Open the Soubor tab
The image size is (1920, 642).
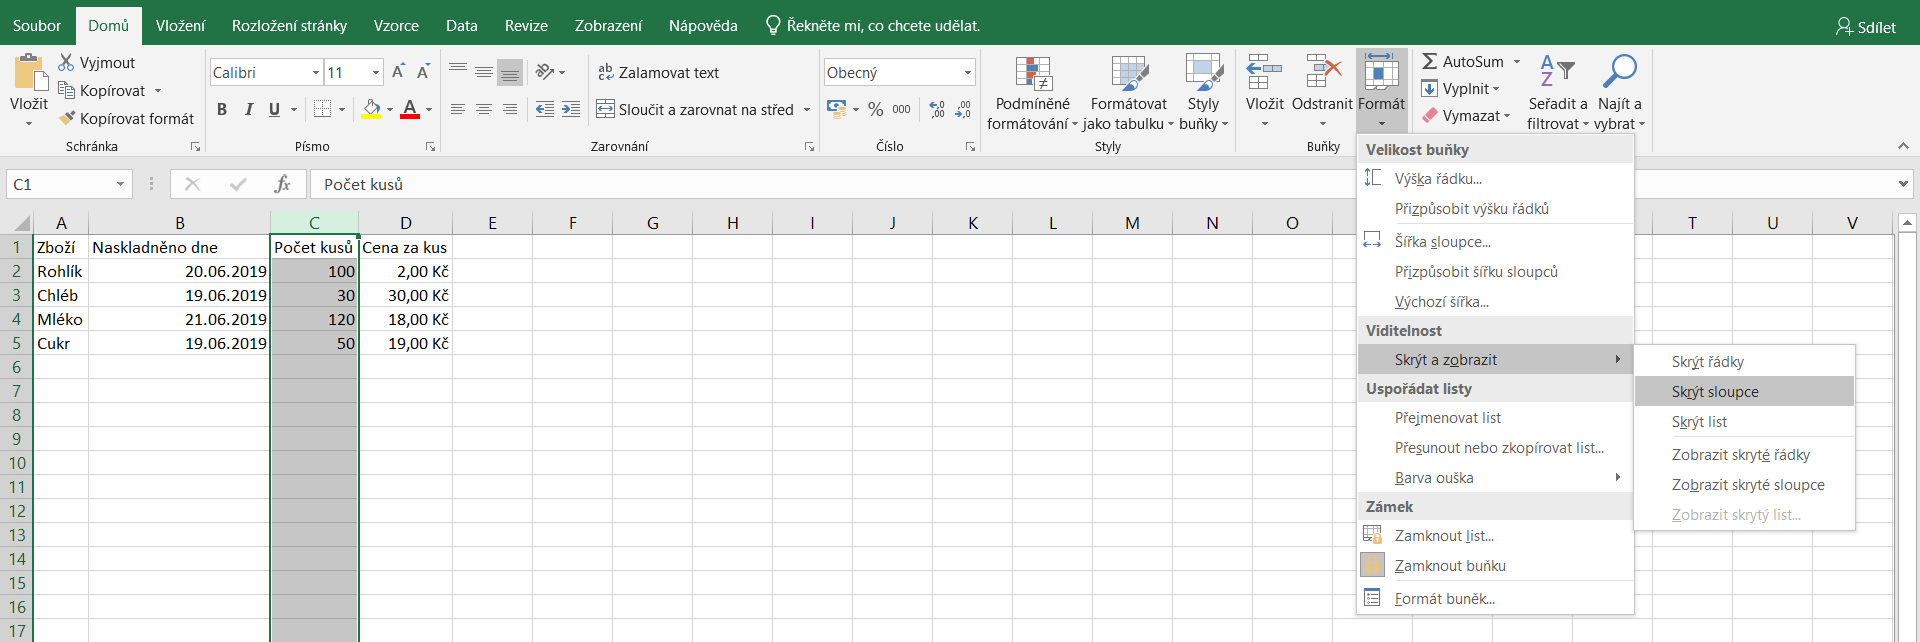coord(37,25)
